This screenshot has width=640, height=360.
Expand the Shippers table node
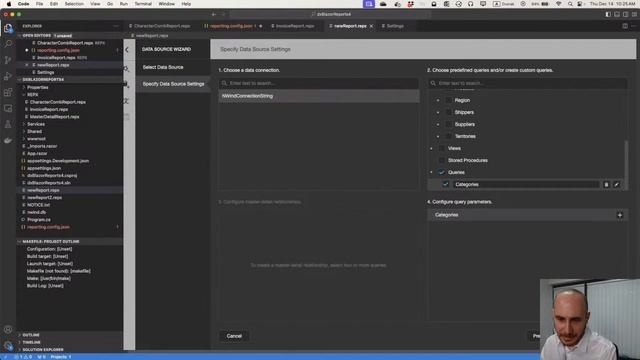438,112
